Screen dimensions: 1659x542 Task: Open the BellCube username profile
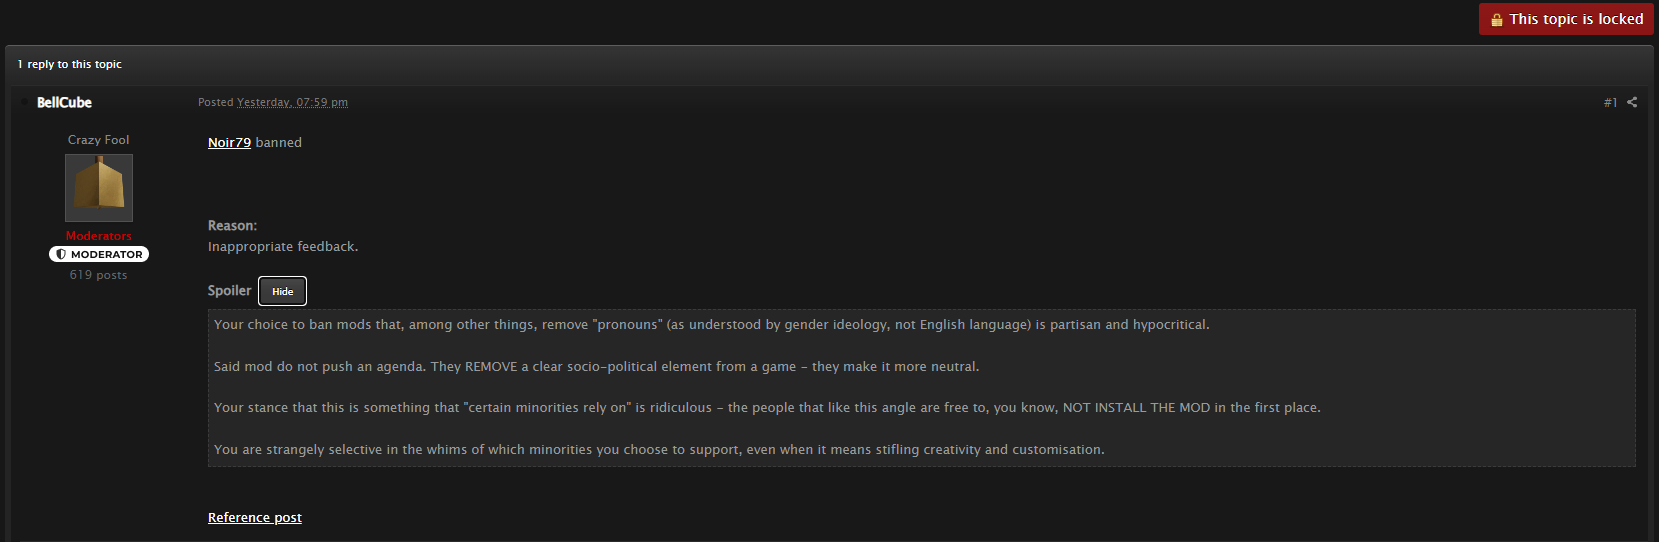(64, 102)
